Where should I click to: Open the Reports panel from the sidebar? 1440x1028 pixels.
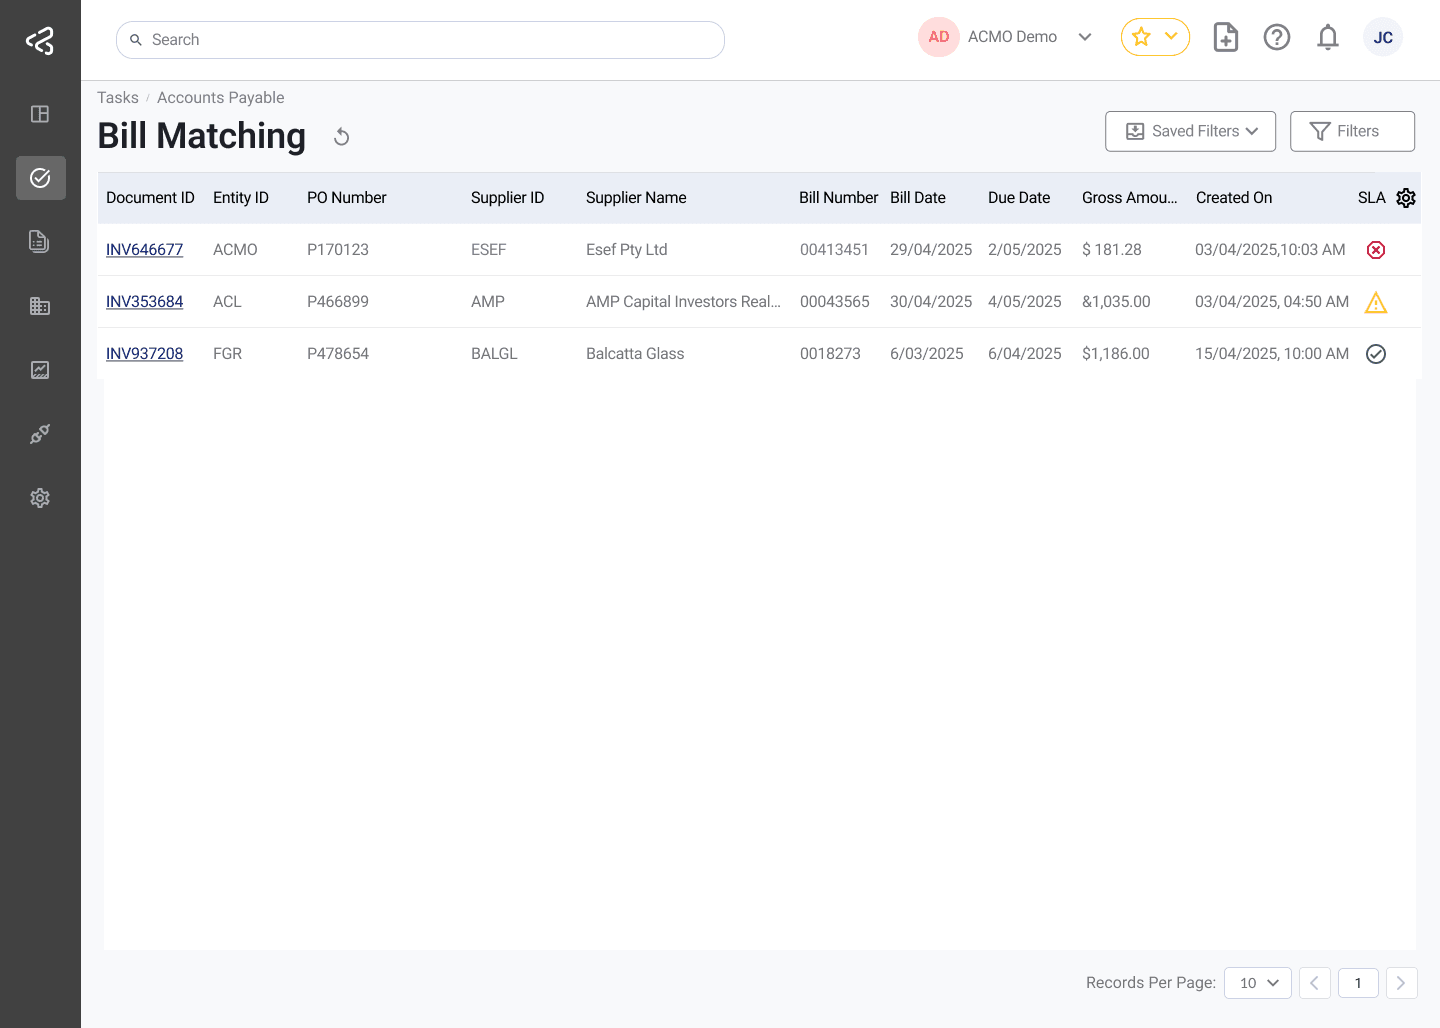click(40, 370)
